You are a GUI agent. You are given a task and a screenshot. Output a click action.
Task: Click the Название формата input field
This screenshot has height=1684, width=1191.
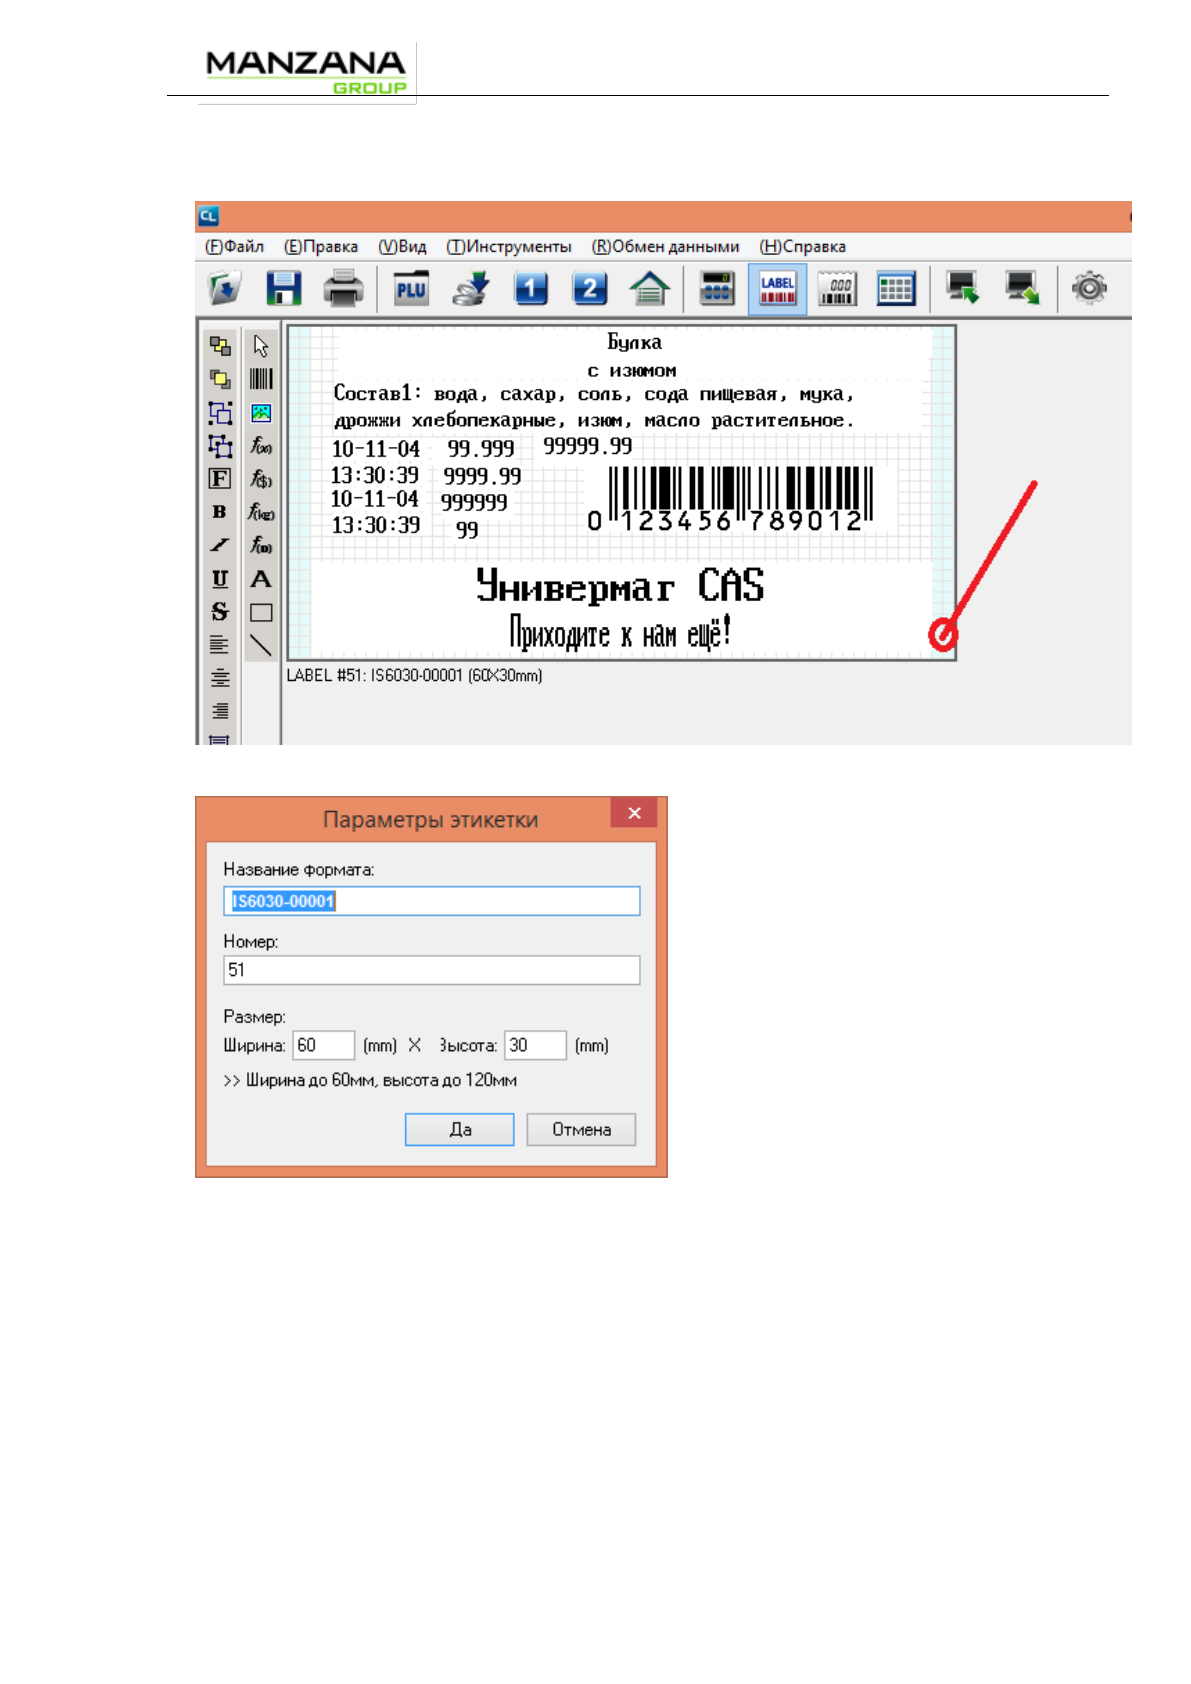(431, 901)
